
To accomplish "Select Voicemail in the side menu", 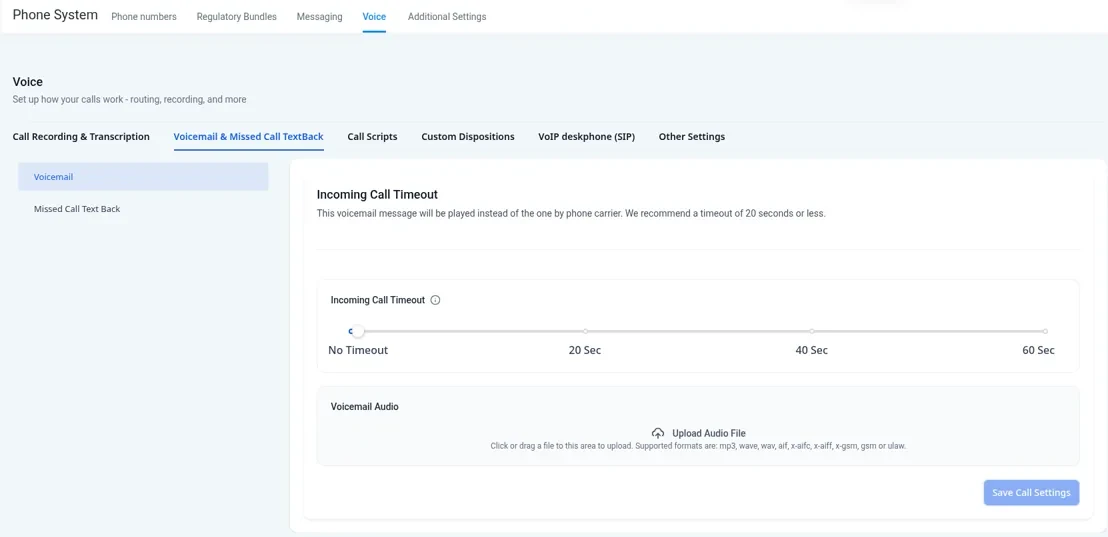I will coord(143,177).
